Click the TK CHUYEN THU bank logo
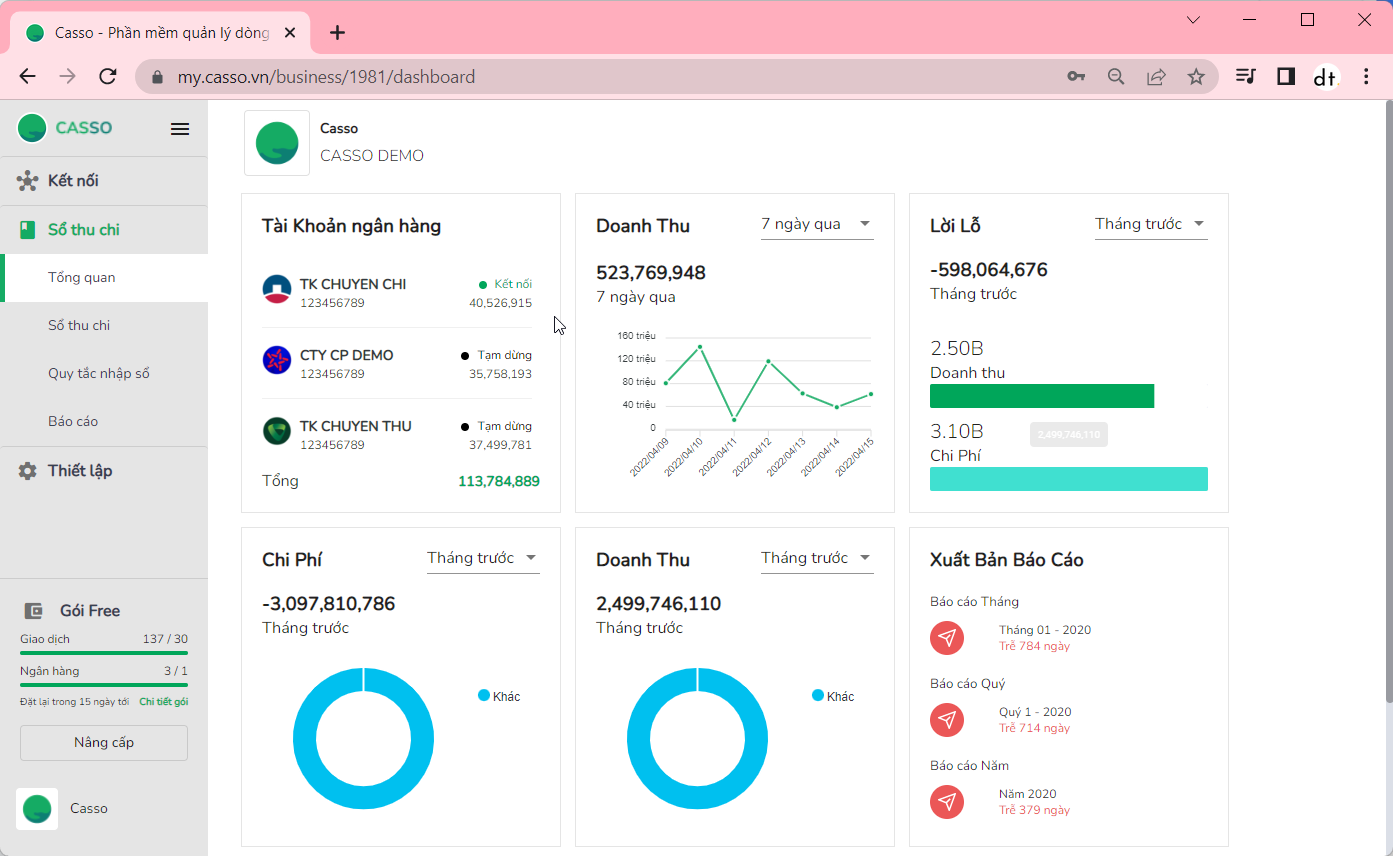Viewport: 1393px width, 856px height. pyautogui.click(x=277, y=431)
